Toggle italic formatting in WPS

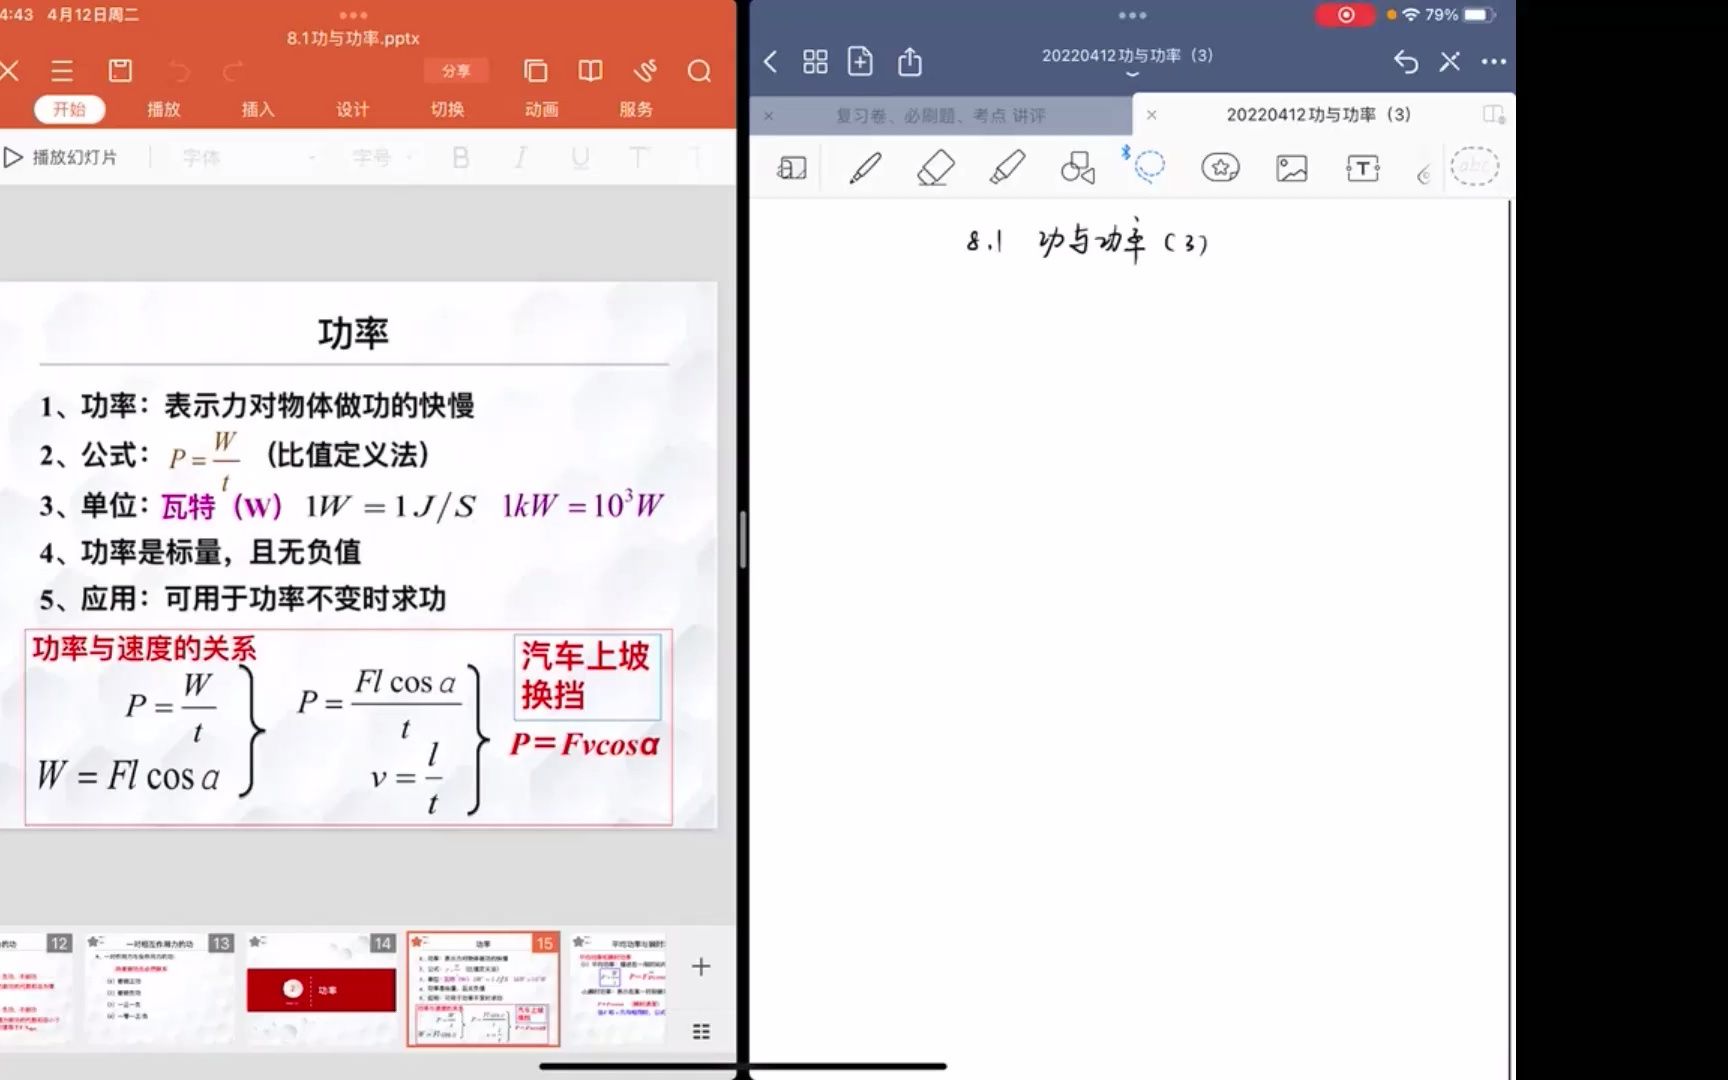click(x=519, y=157)
